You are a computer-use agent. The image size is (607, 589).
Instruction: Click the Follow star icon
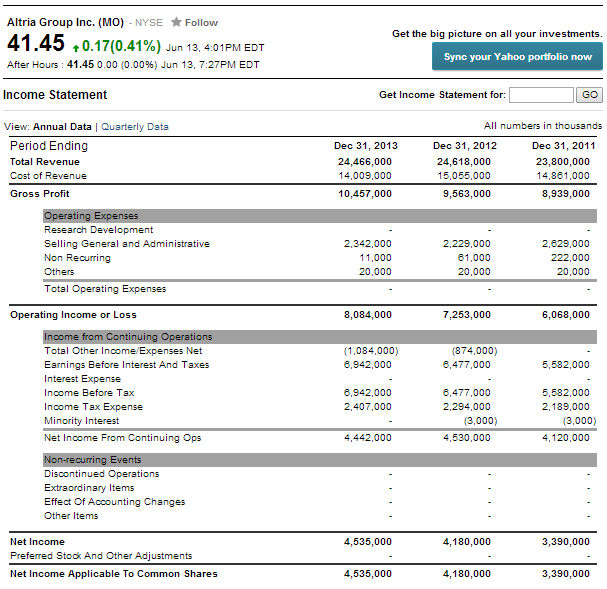[x=176, y=22]
